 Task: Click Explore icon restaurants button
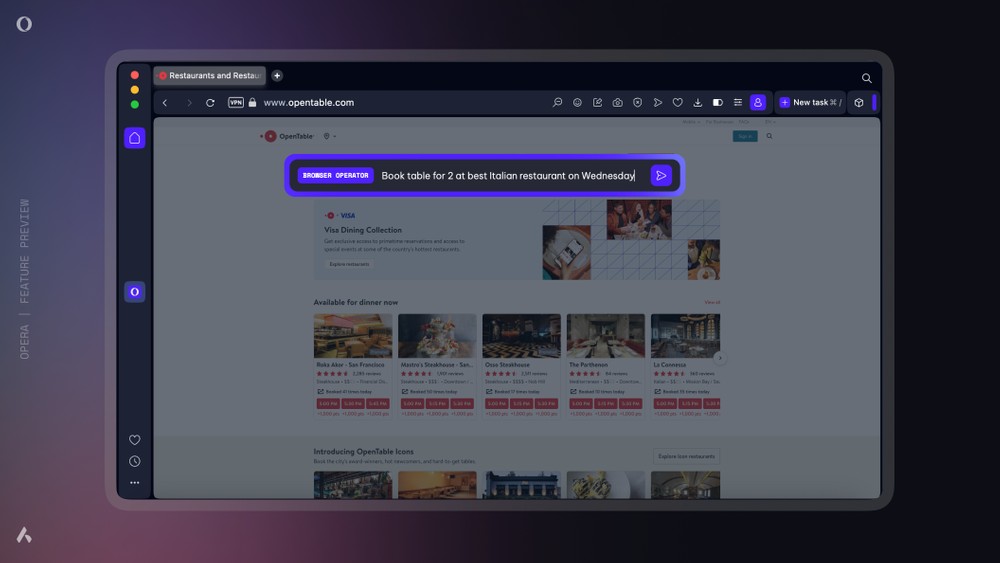point(686,456)
